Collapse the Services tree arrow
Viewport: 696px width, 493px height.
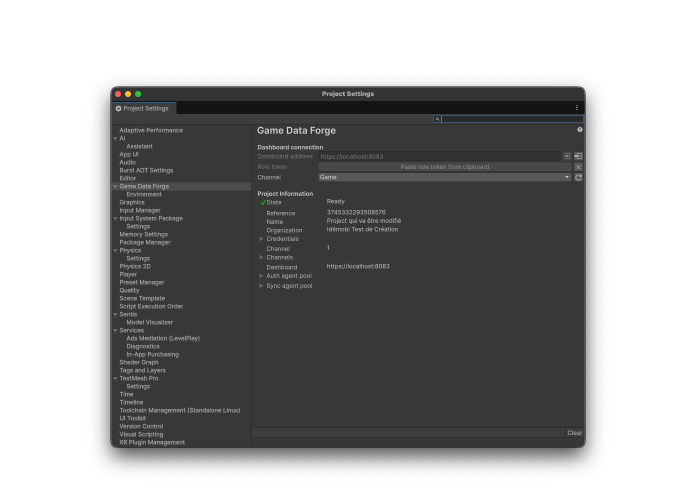point(115,331)
